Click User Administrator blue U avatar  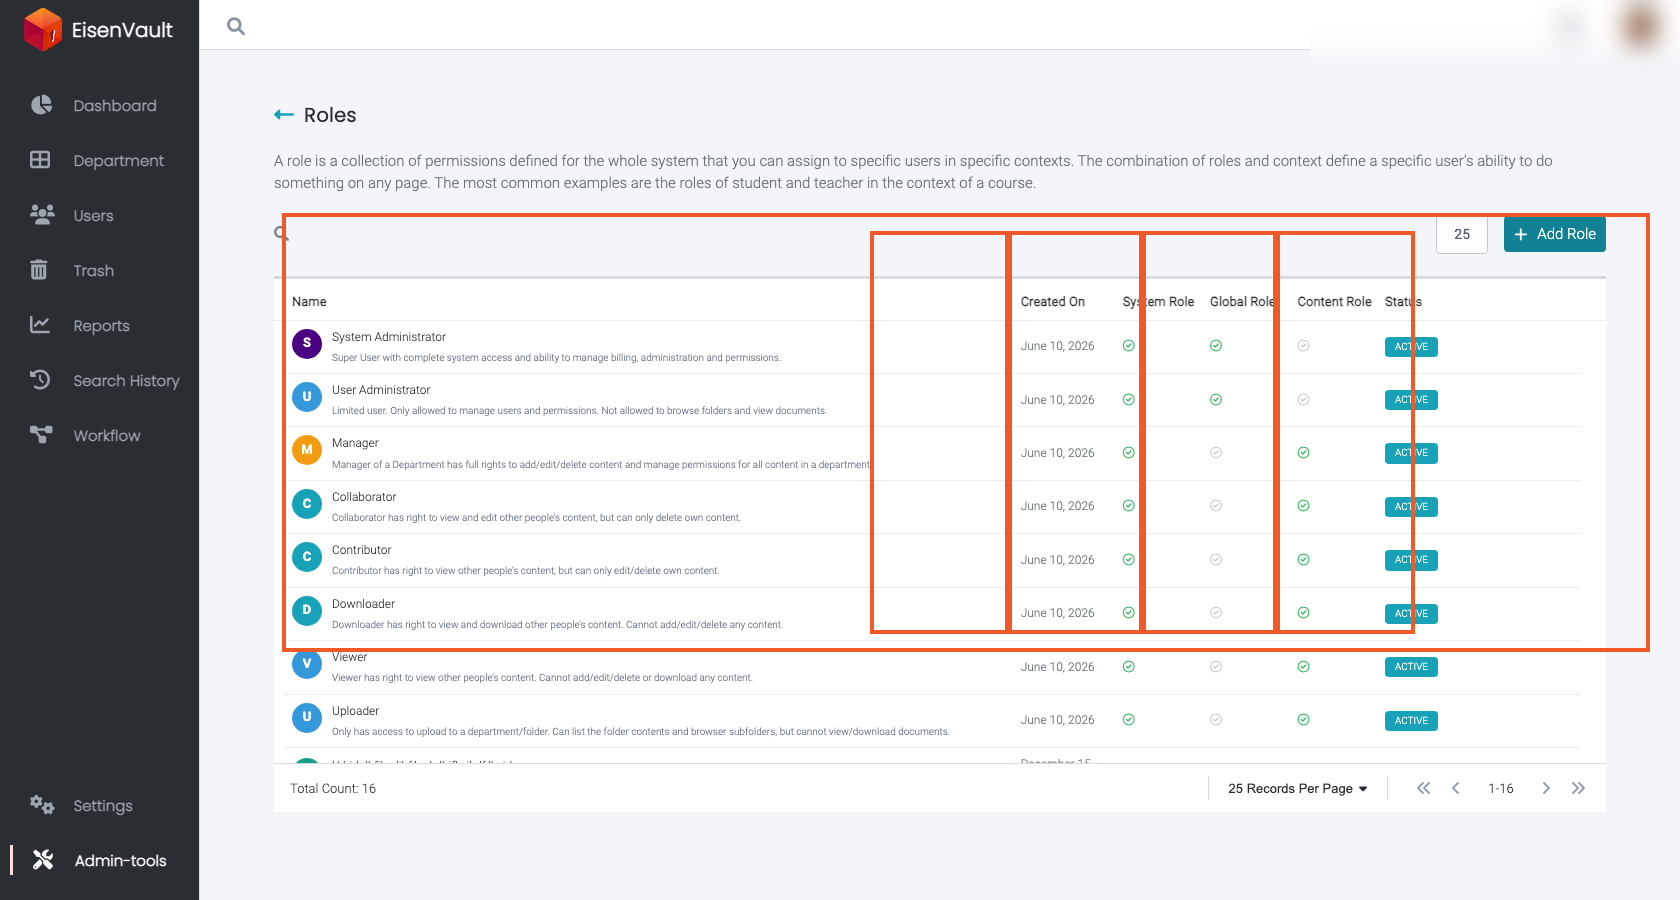pos(307,397)
